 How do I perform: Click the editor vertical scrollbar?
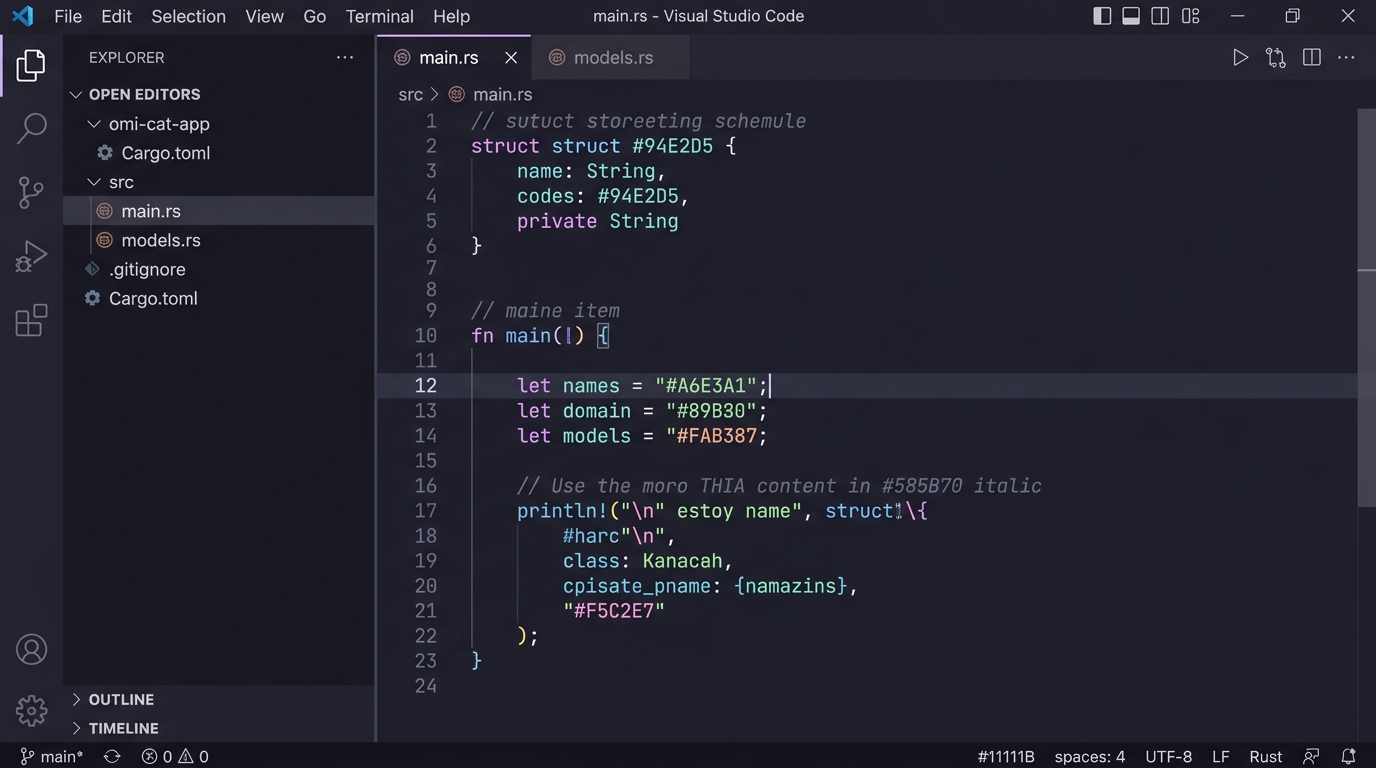click(1366, 308)
